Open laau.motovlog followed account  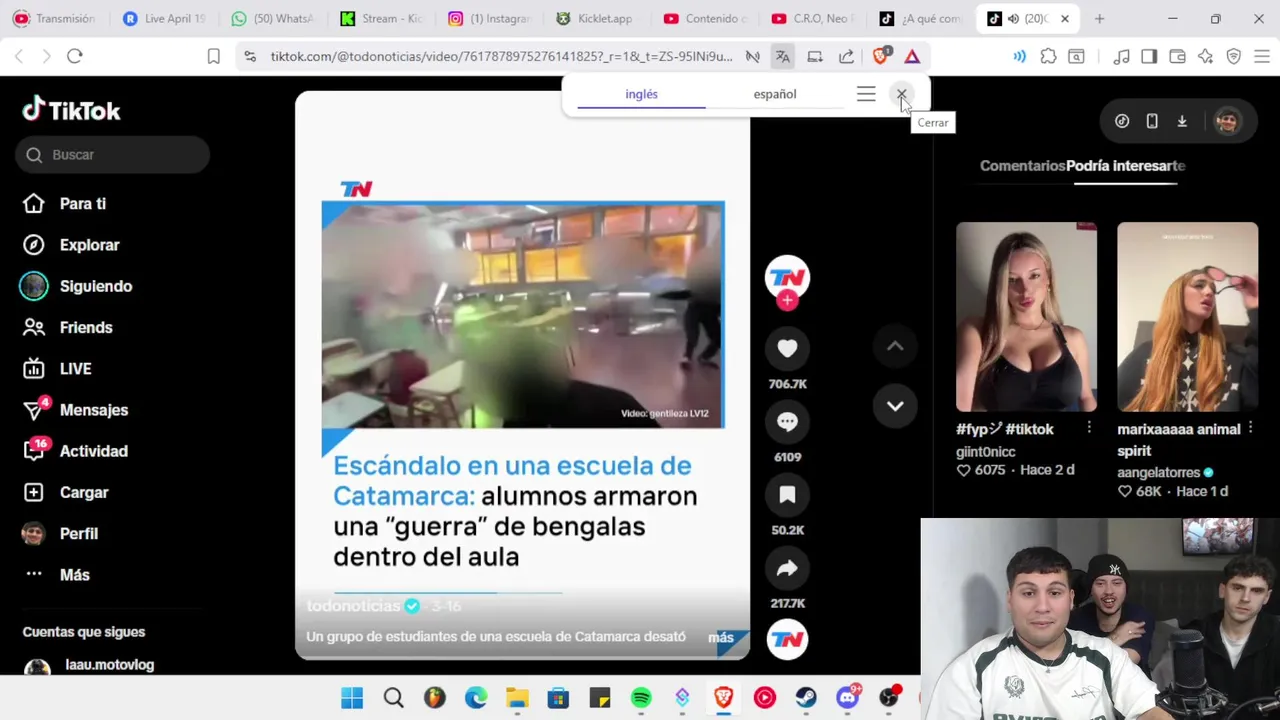pos(109,665)
